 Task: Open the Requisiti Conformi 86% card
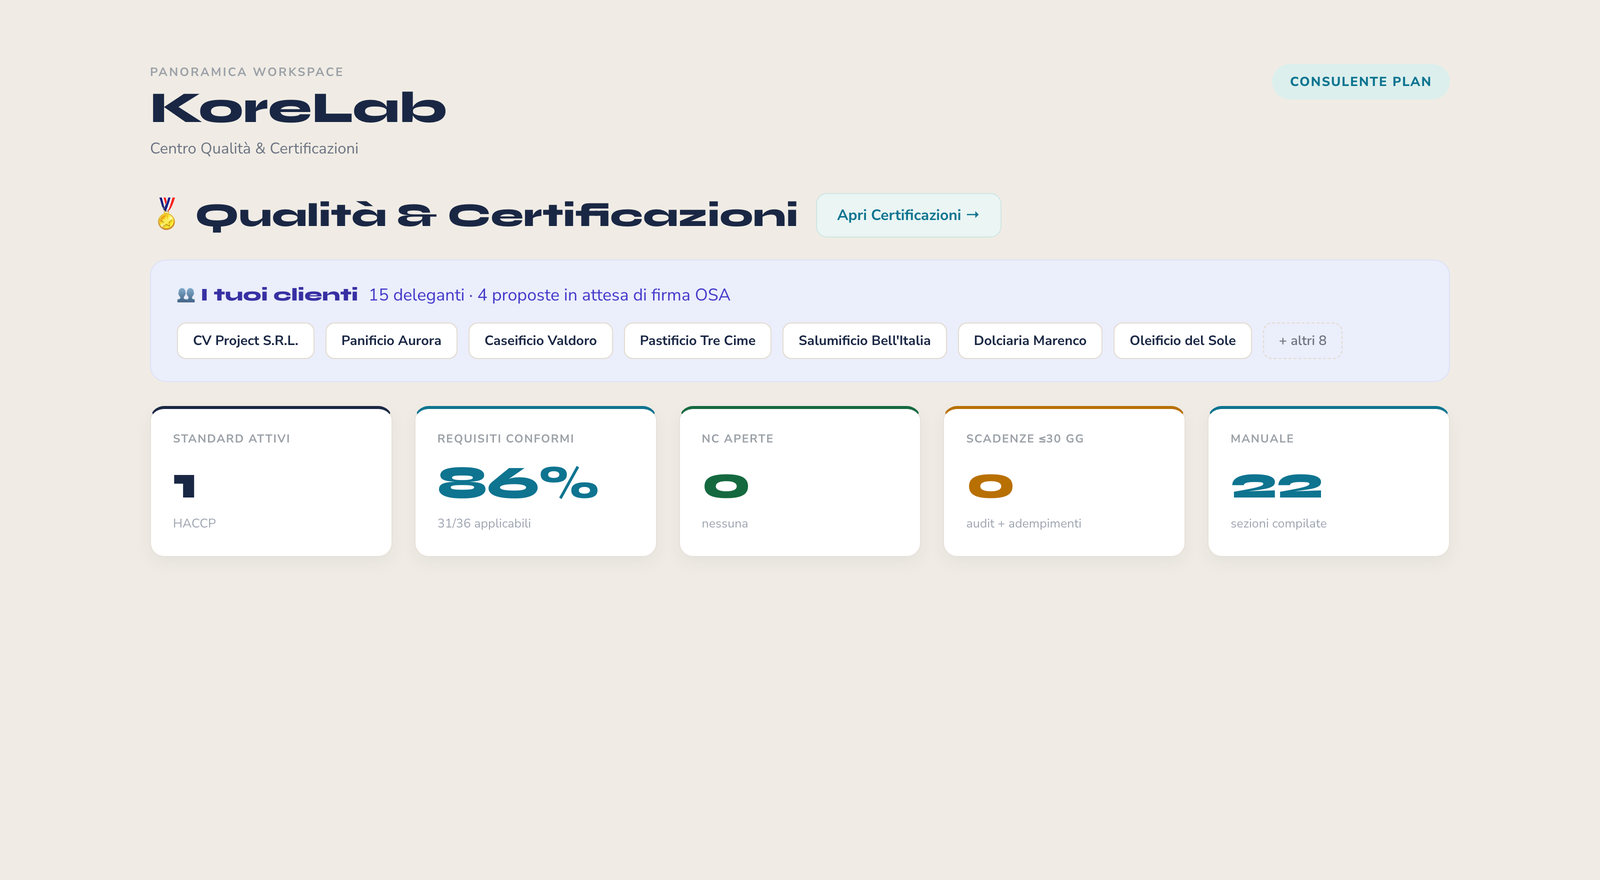(x=535, y=481)
